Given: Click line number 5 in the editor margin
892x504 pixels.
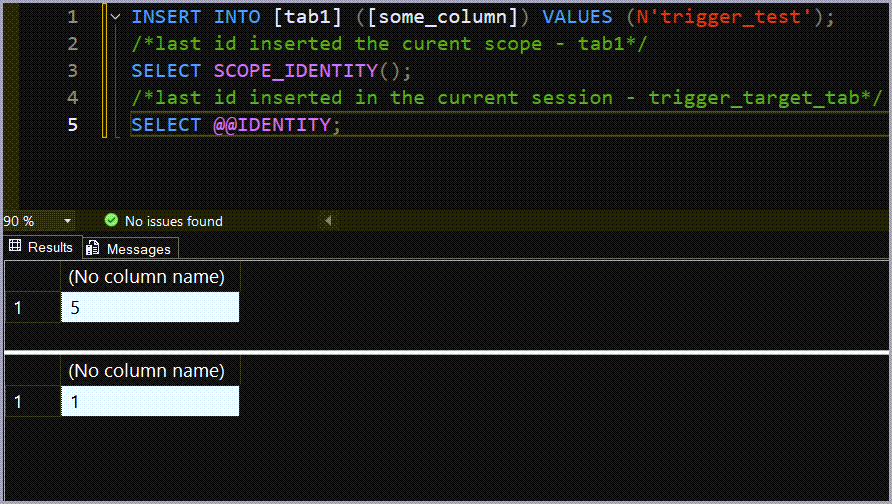Looking at the screenshot, I should pyautogui.click(x=72, y=125).
